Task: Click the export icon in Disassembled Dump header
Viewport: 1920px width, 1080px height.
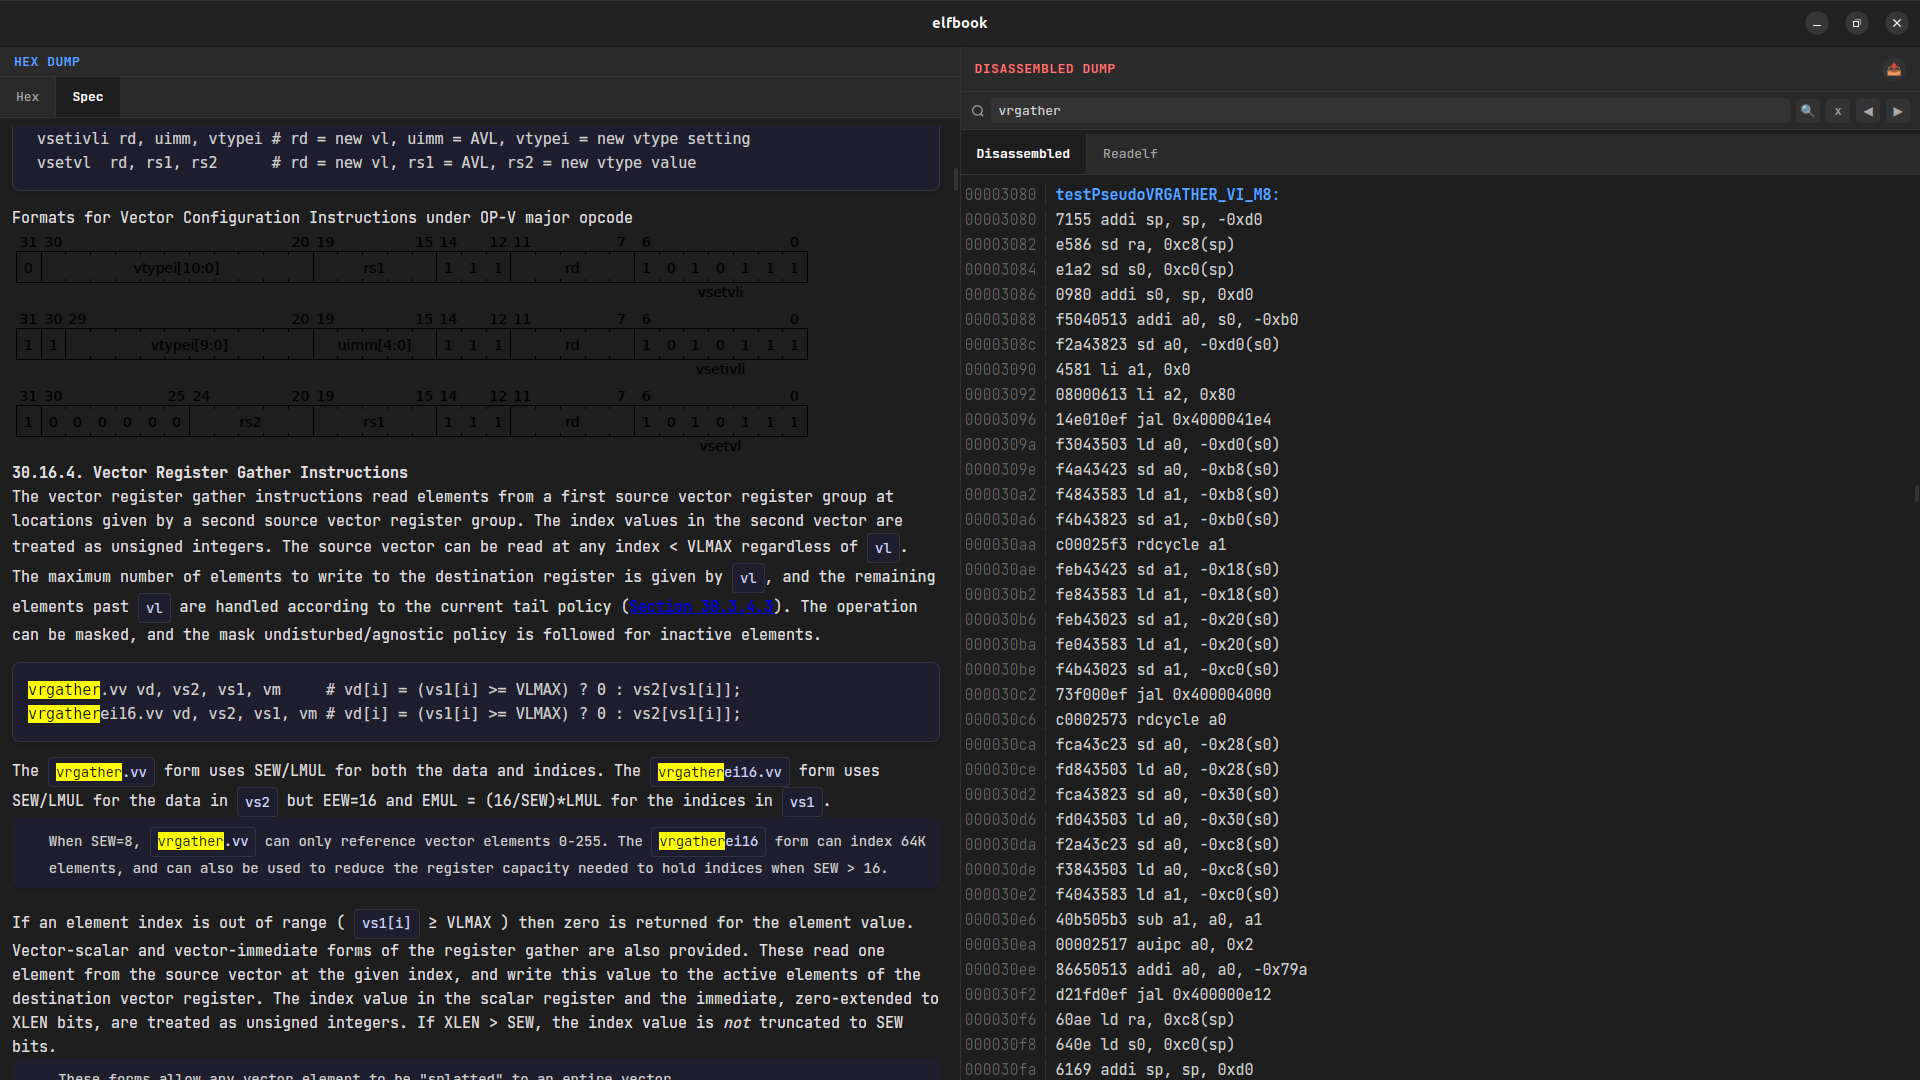Action: pyautogui.click(x=1893, y=69)
